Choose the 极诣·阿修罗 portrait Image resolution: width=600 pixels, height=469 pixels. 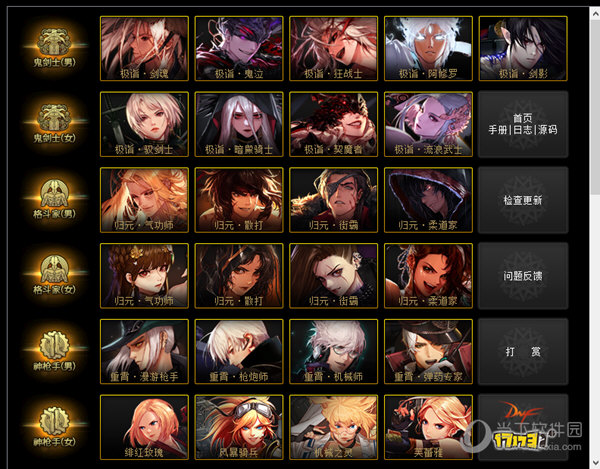coord(428,49)
